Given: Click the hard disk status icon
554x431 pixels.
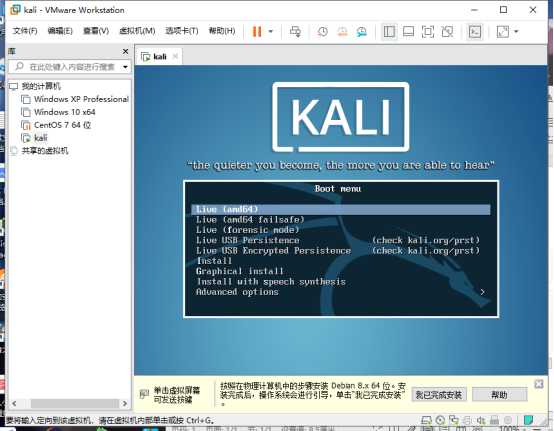Looking at the screenshot, I should pos(427,420).
